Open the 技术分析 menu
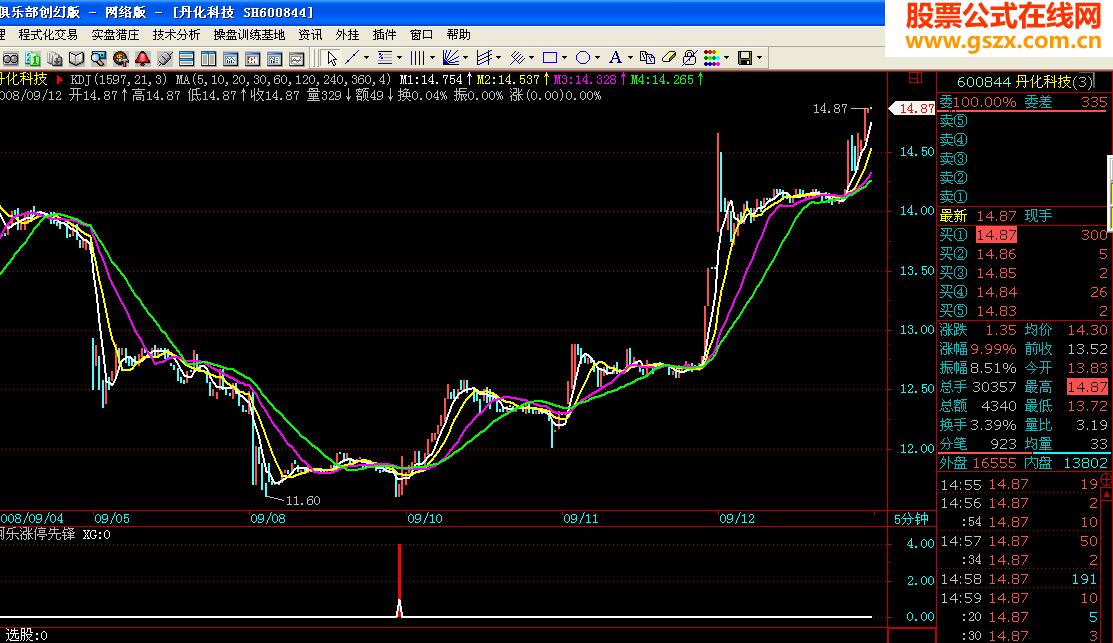The width and height of the screenshot is (1113, 643). (176, 34)
